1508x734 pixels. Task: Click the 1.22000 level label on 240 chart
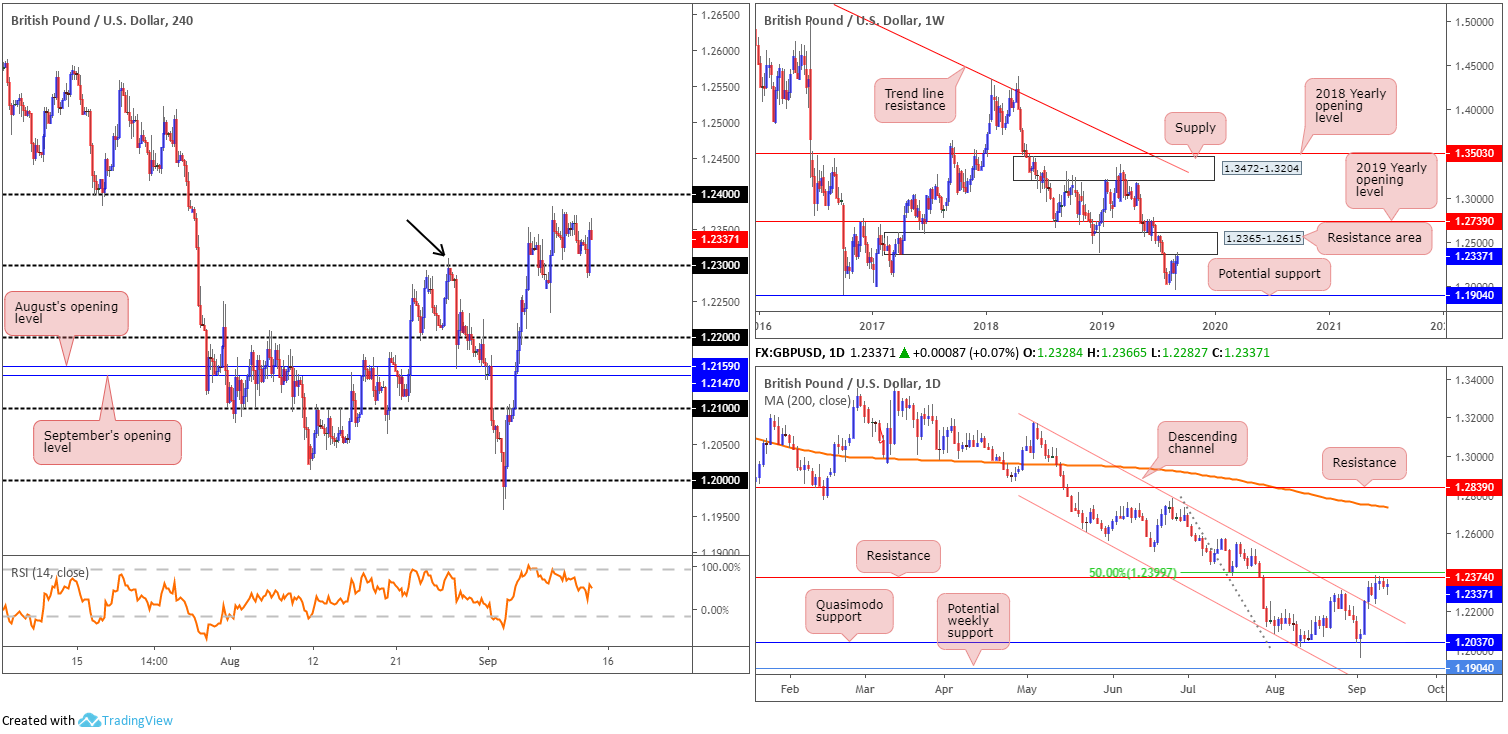722,337
